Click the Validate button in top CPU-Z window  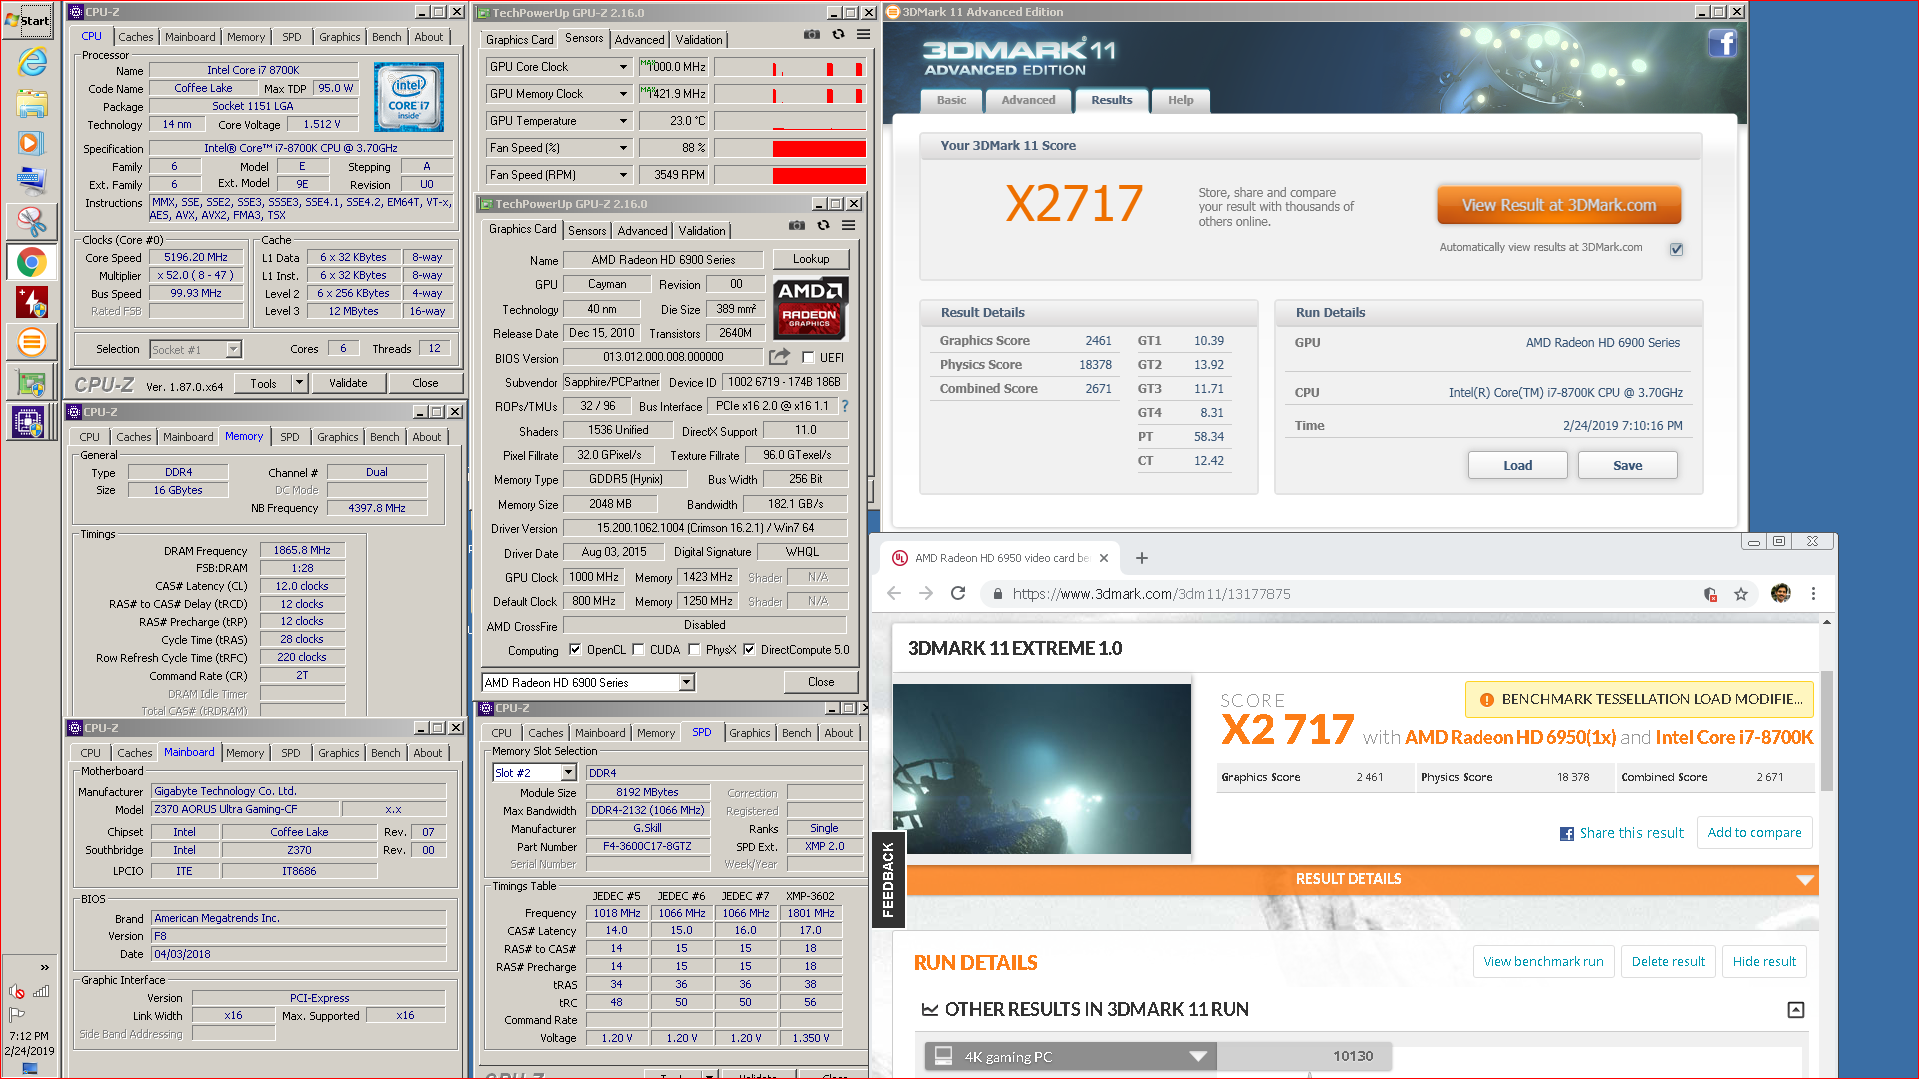coord(348,383)
